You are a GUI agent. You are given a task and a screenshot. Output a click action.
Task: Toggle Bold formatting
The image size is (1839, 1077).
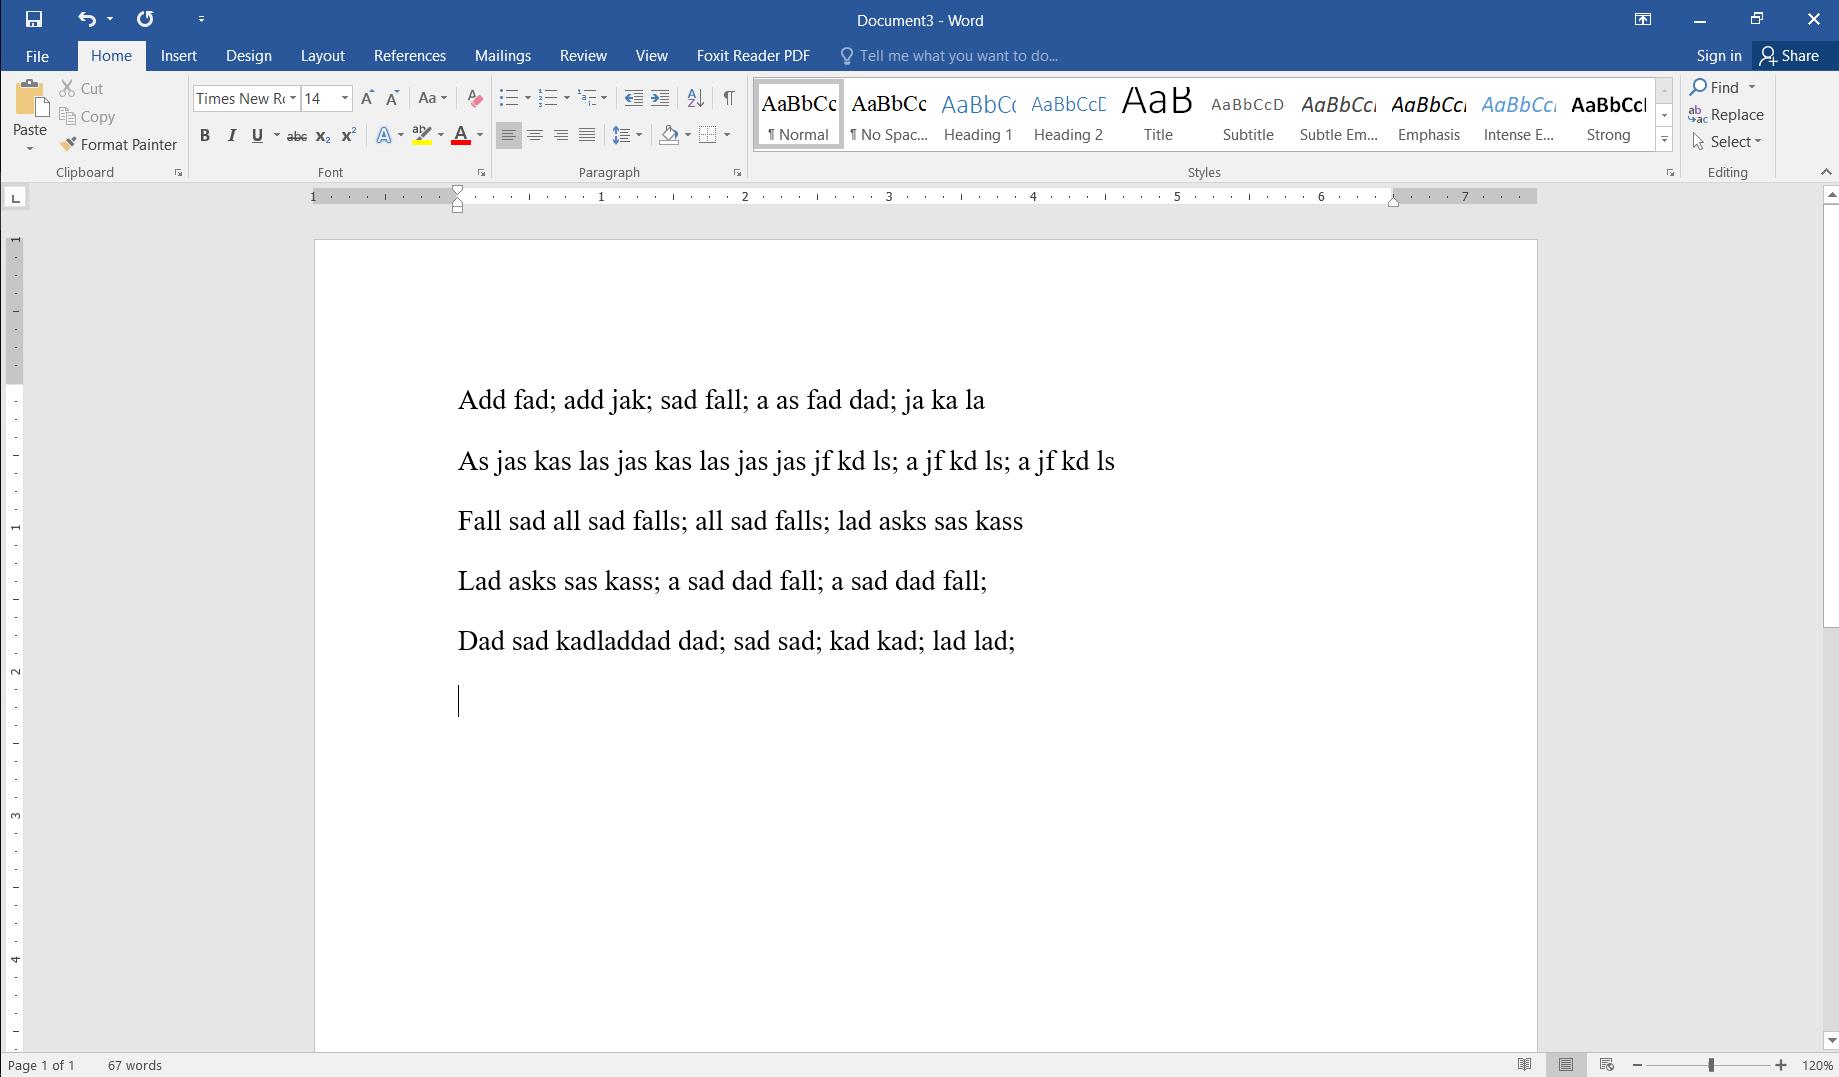click(x=205, y=135)
